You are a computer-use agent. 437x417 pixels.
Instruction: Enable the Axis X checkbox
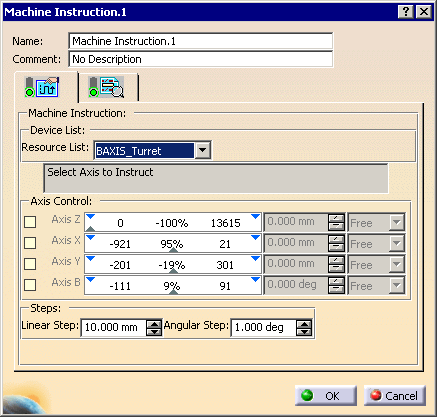click(x=30, y=243)
